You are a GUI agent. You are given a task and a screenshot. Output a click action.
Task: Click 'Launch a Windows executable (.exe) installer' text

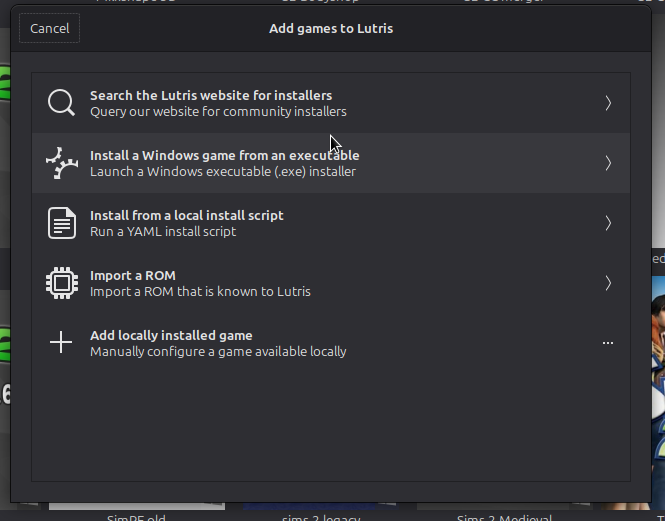pyautogui.click(x=223, y=172)
